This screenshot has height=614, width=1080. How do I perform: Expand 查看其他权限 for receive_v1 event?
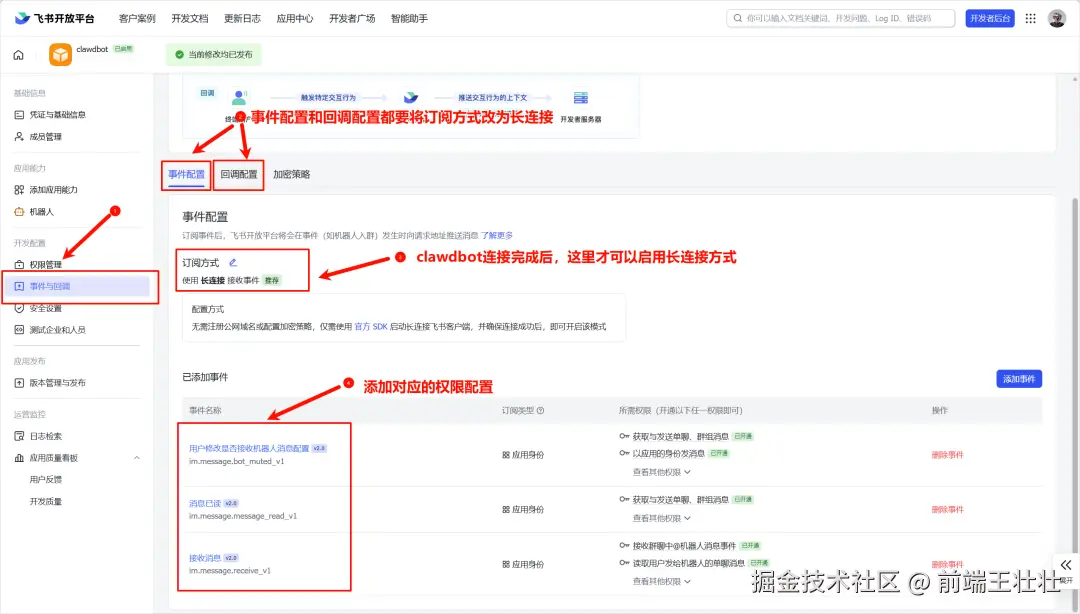[x=661, y=582]
